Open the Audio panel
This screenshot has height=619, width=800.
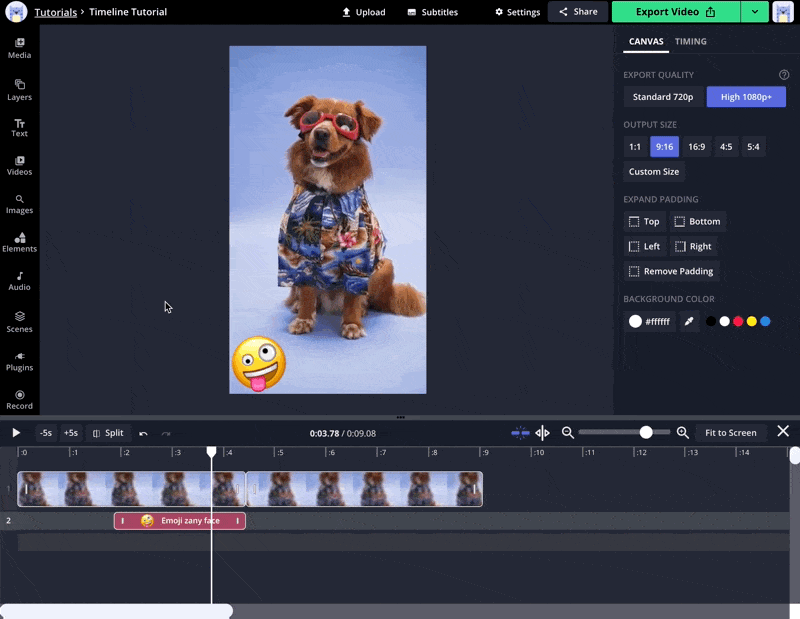coord(19,281)
